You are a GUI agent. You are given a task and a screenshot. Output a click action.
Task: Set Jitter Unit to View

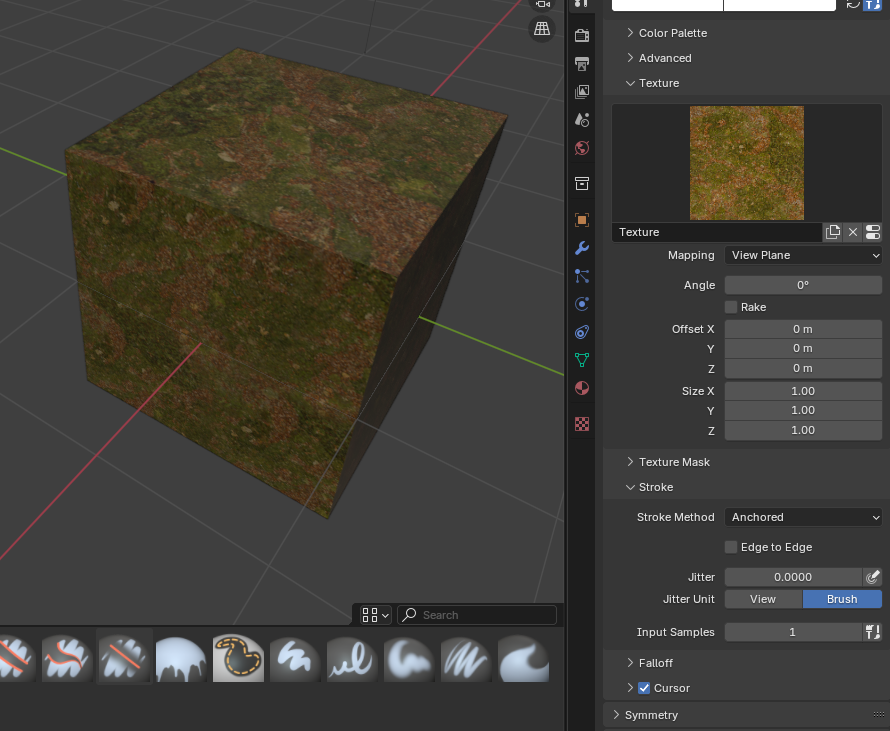click(x=763, y=599)
